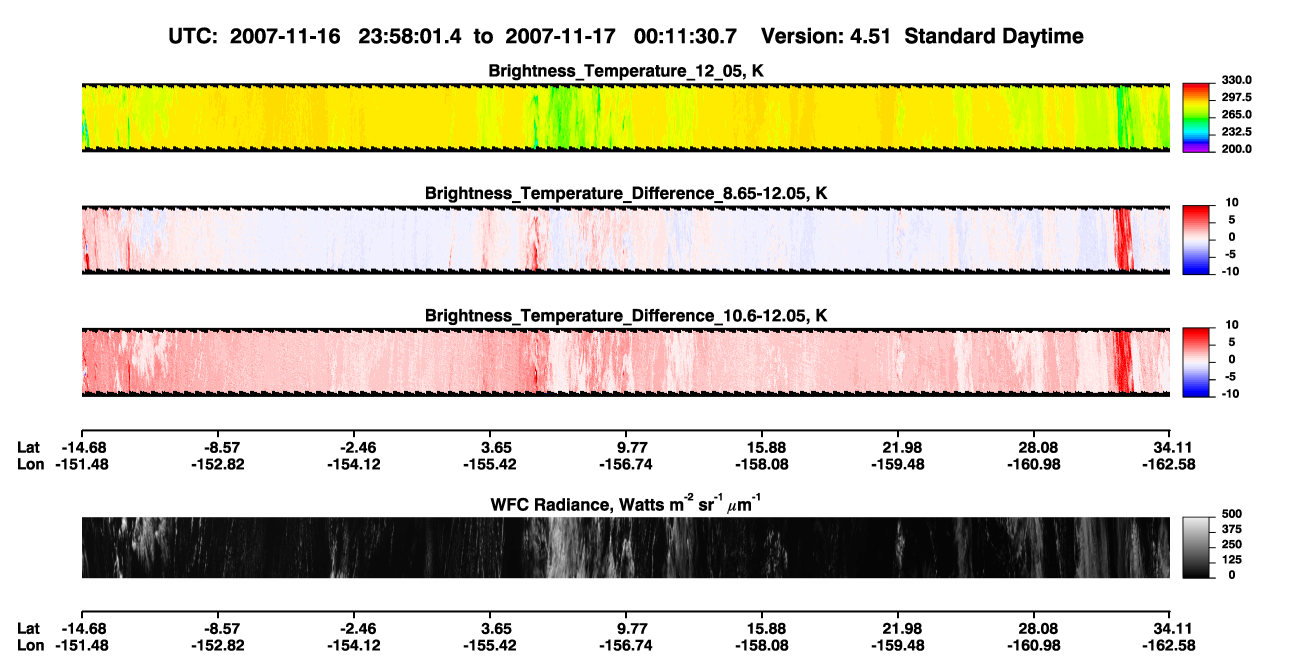The image size is (1300, 667).
Task: Click longitude -155.42 on the upper axis
Action: click(x=490, y=464)
